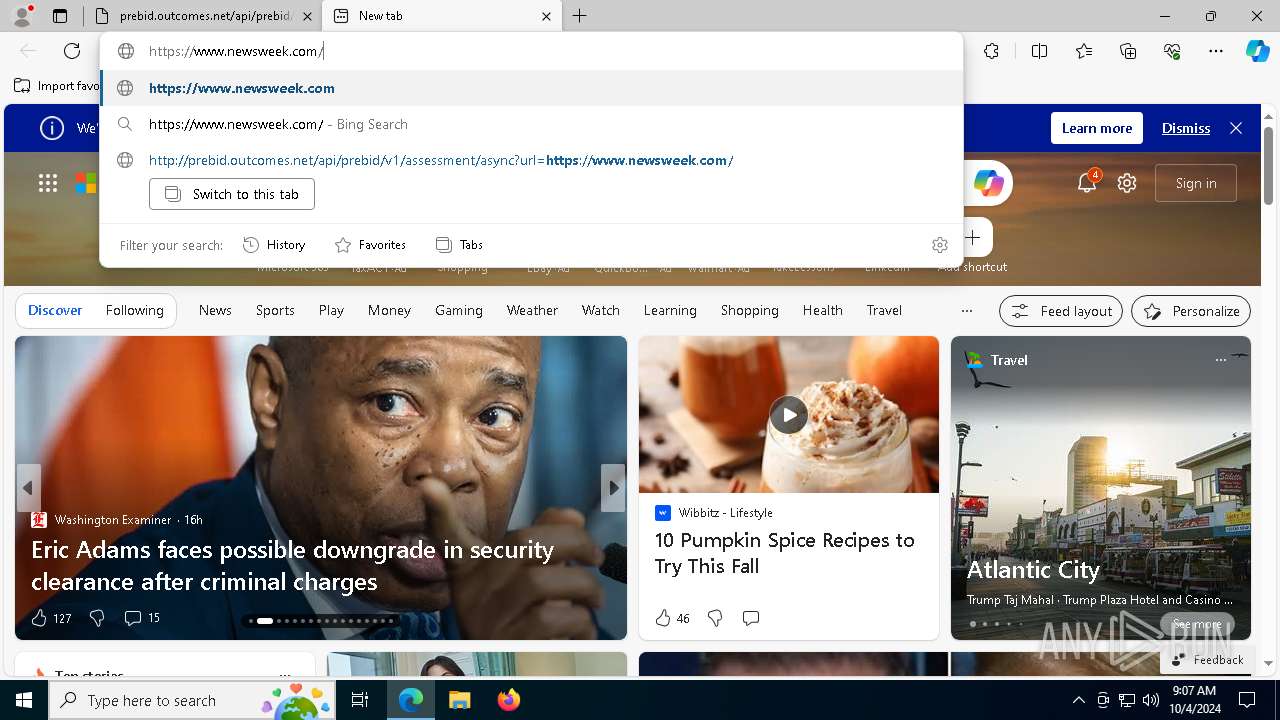Screen dimensions: 1280x720
Task: Play the Pumpkin Spice video
Action: [788, 414]
